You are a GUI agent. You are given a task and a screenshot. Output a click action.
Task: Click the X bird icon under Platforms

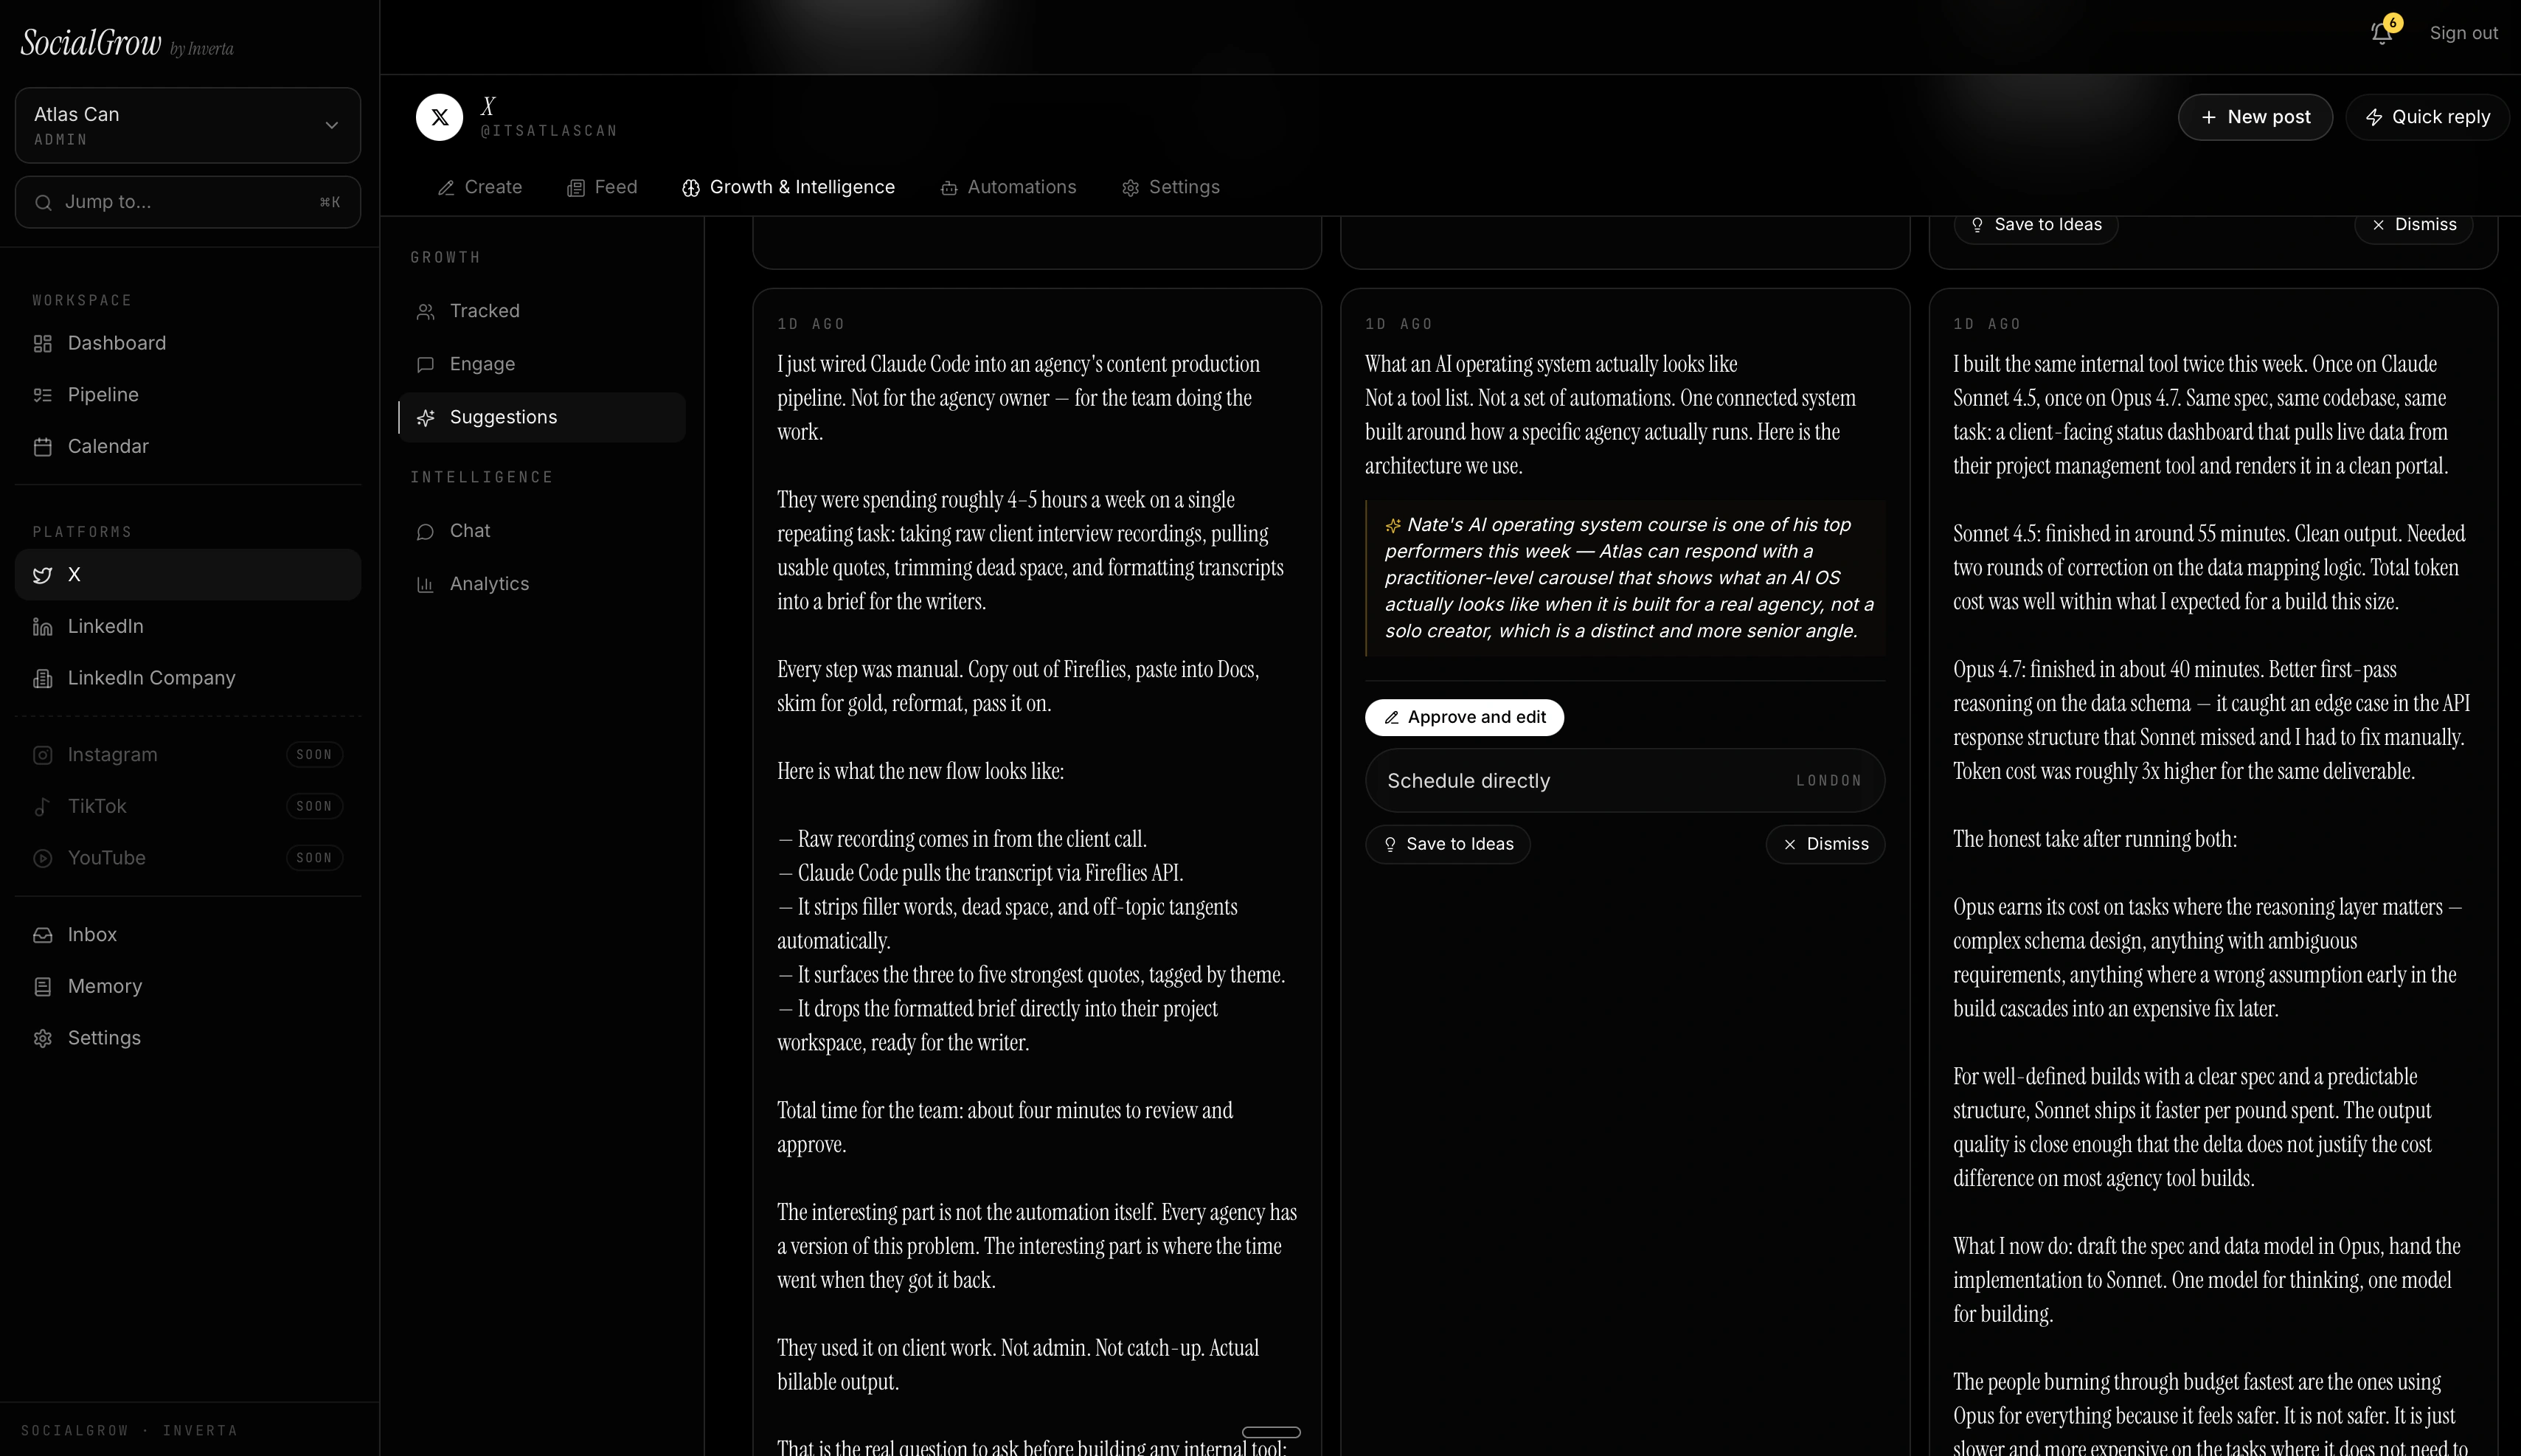(x=42, y=575)
